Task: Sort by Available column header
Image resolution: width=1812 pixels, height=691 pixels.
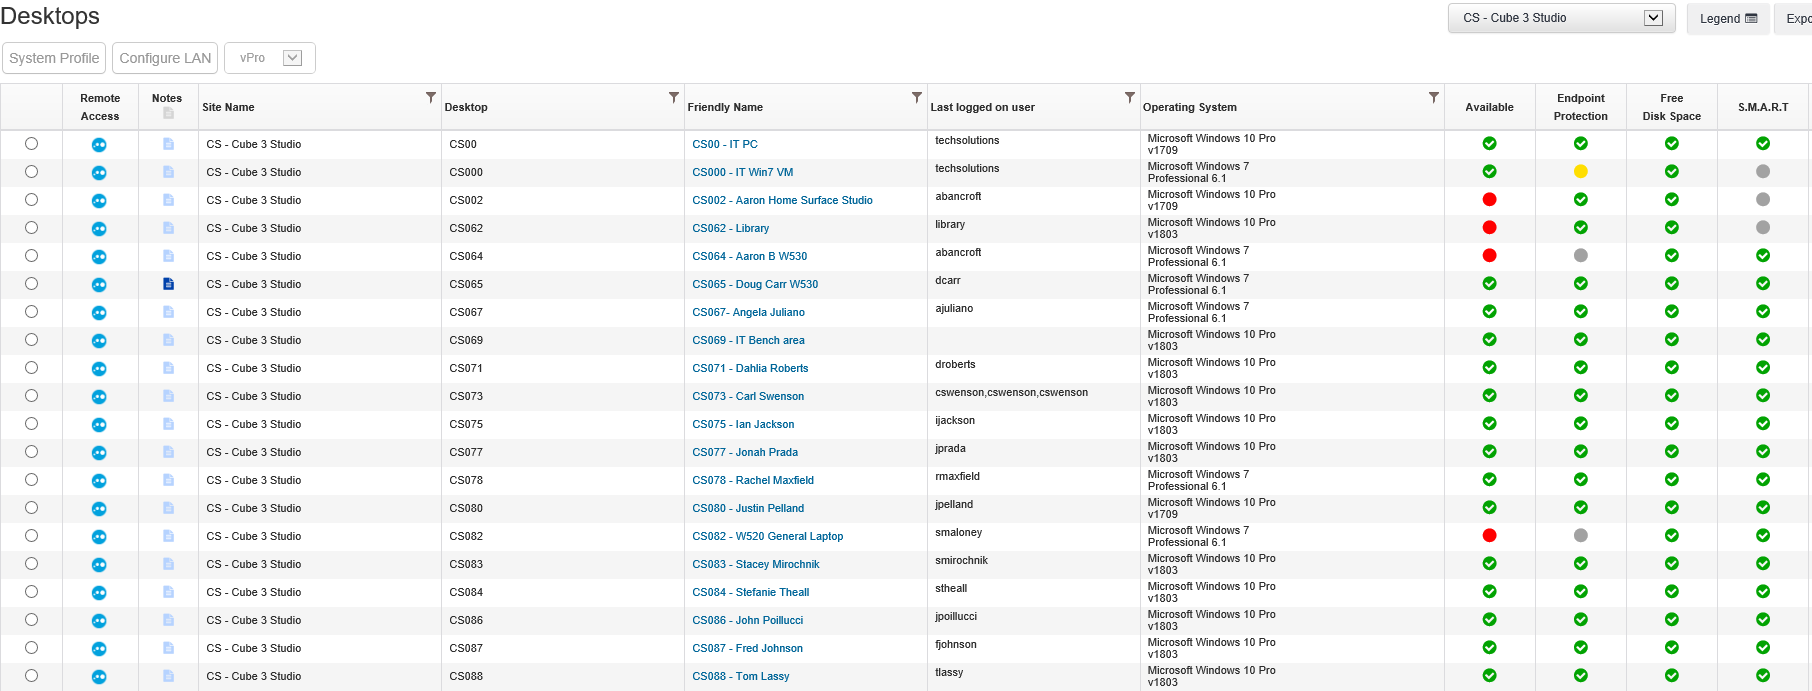Action: click(1489, 107)
